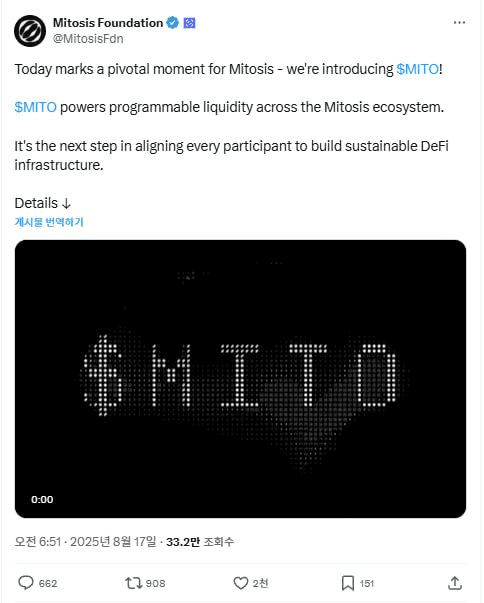Click the 33.2만 조회수 view count
Screen dimensions: 484x603
(200, 542)
